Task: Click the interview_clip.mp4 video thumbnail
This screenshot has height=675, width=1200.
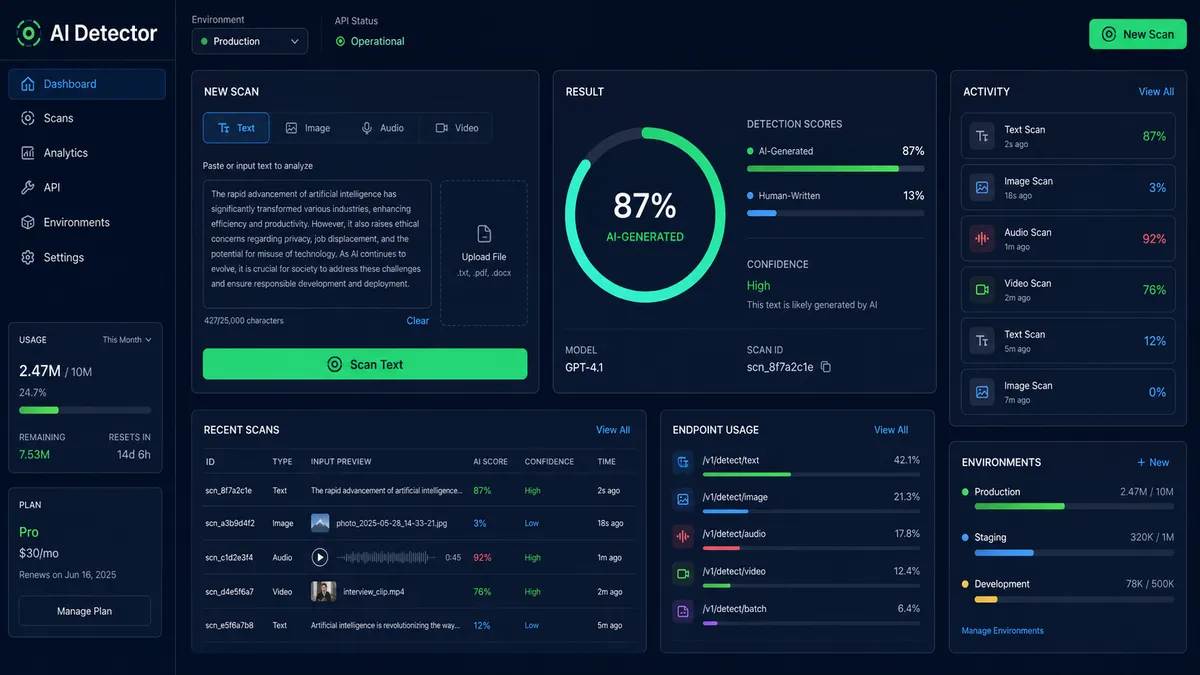Action: 323,591
